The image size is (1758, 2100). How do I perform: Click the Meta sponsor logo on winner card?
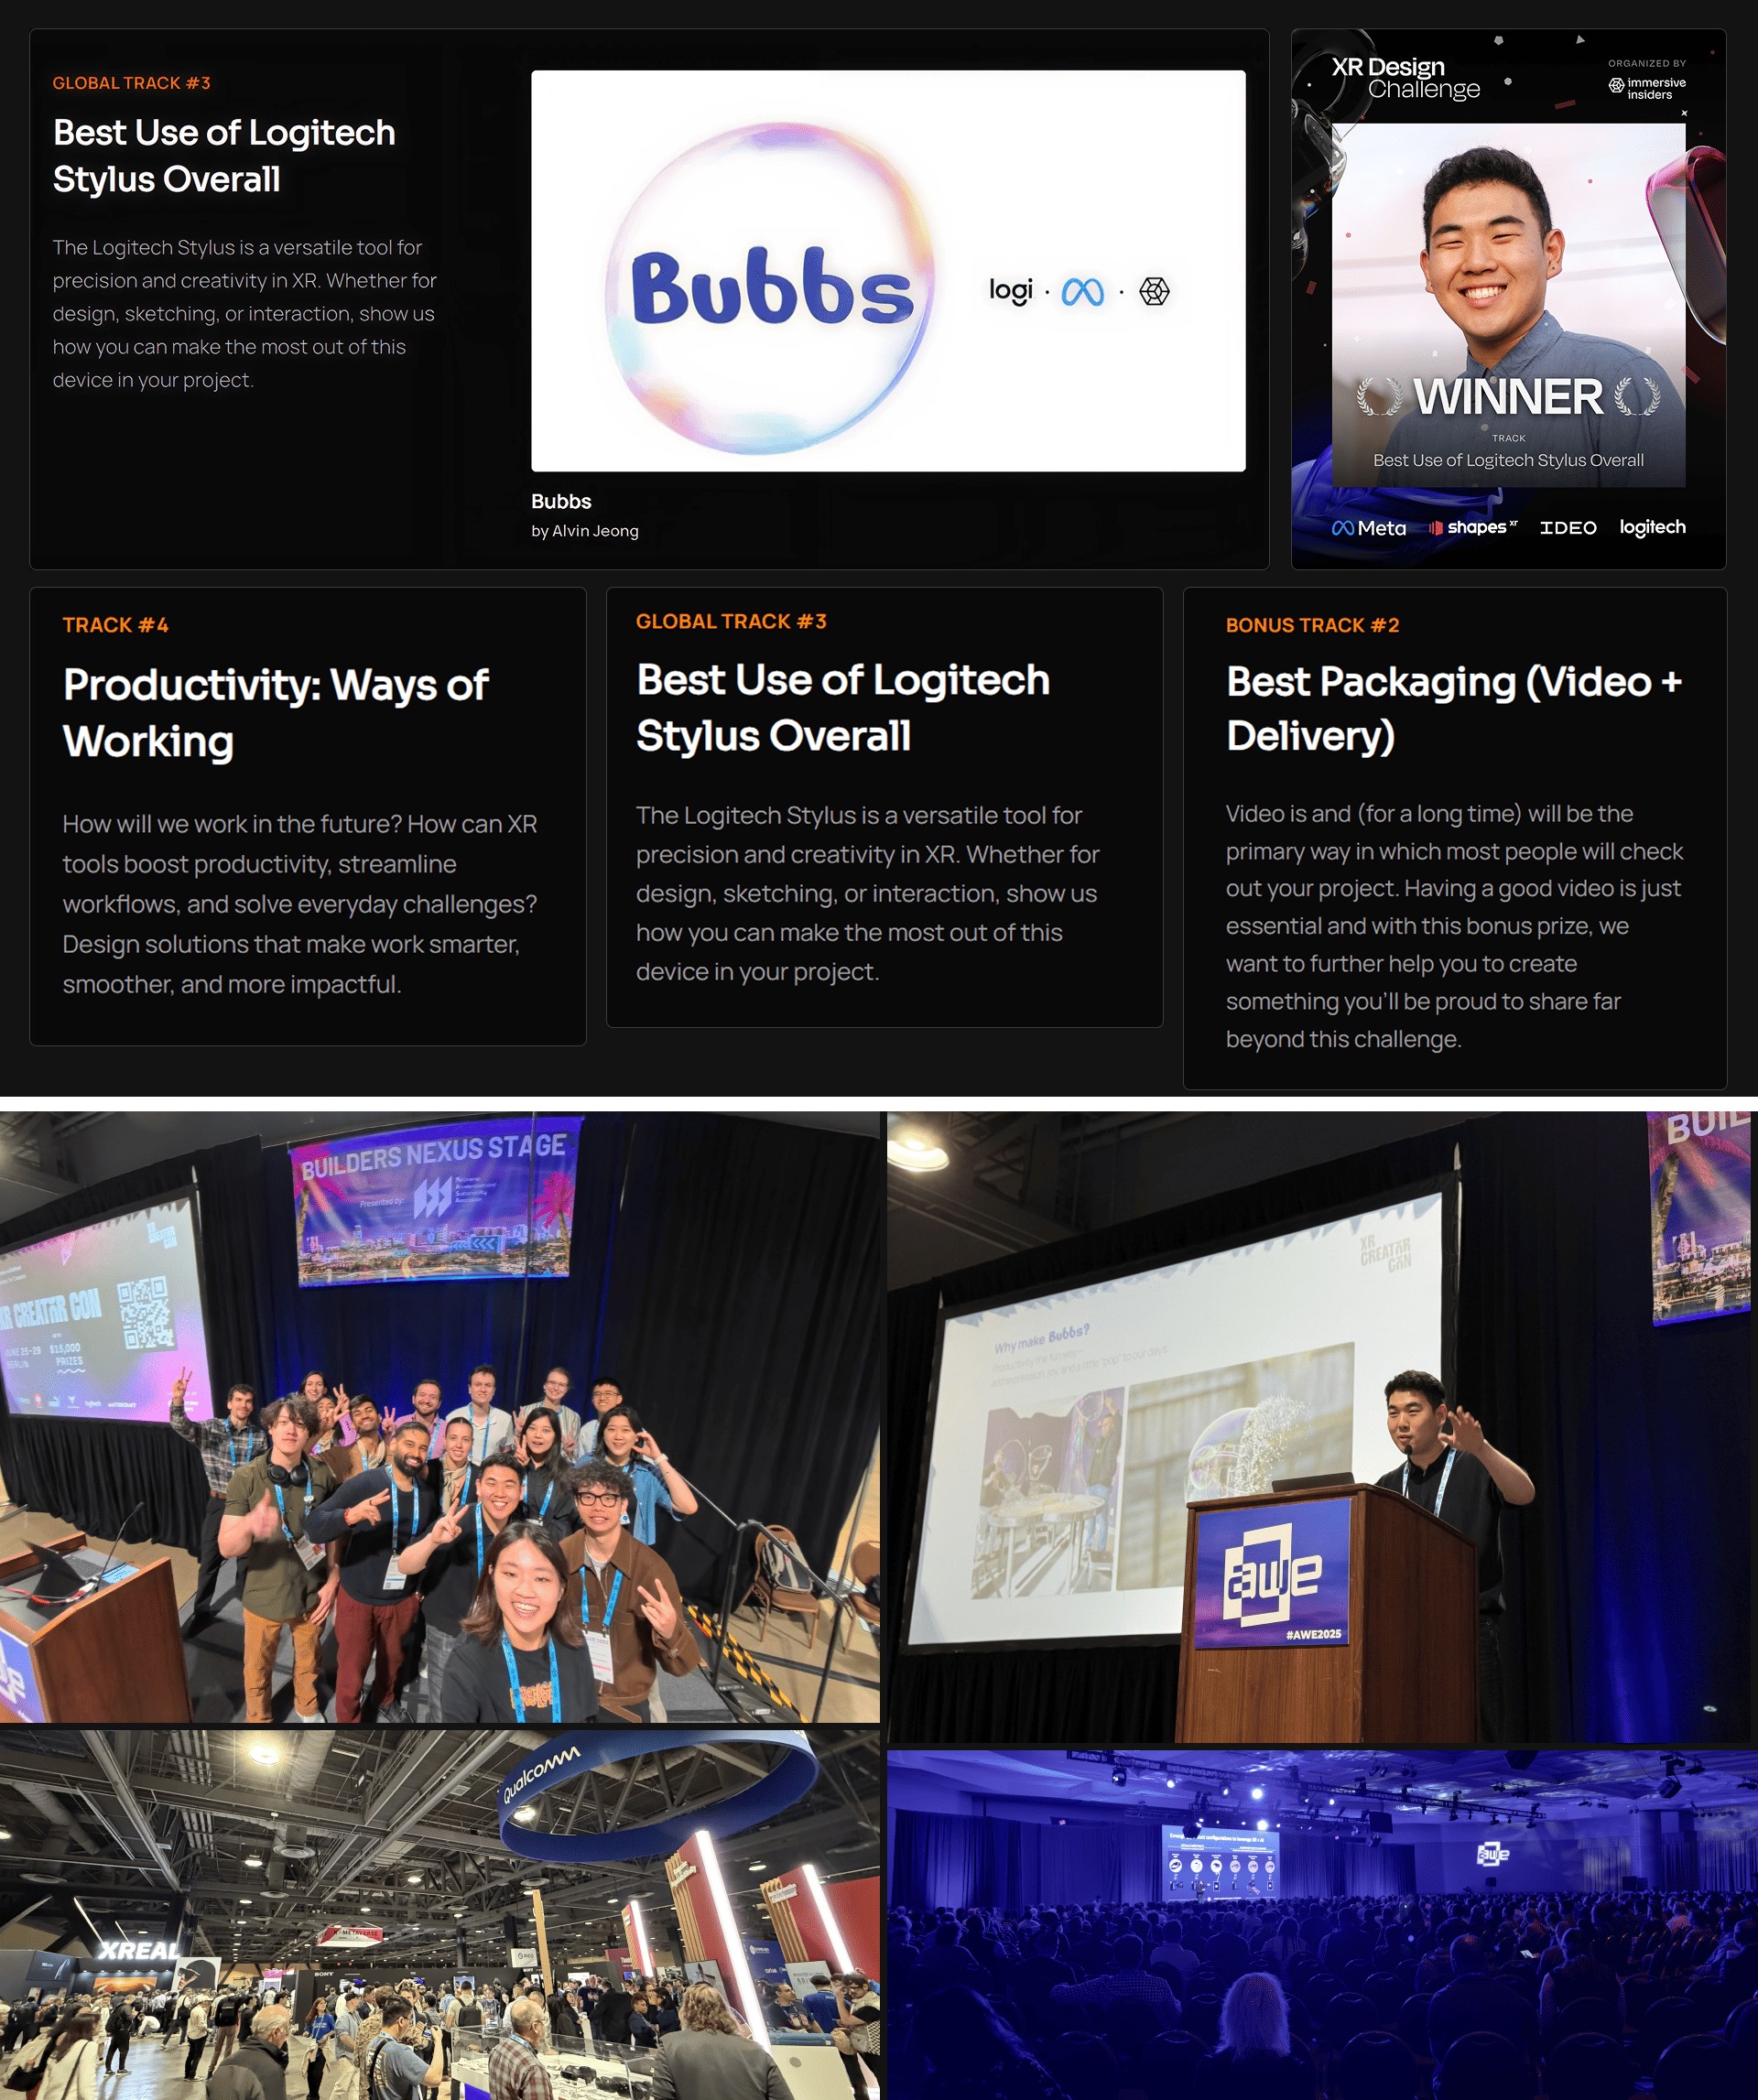point(1368,528)
